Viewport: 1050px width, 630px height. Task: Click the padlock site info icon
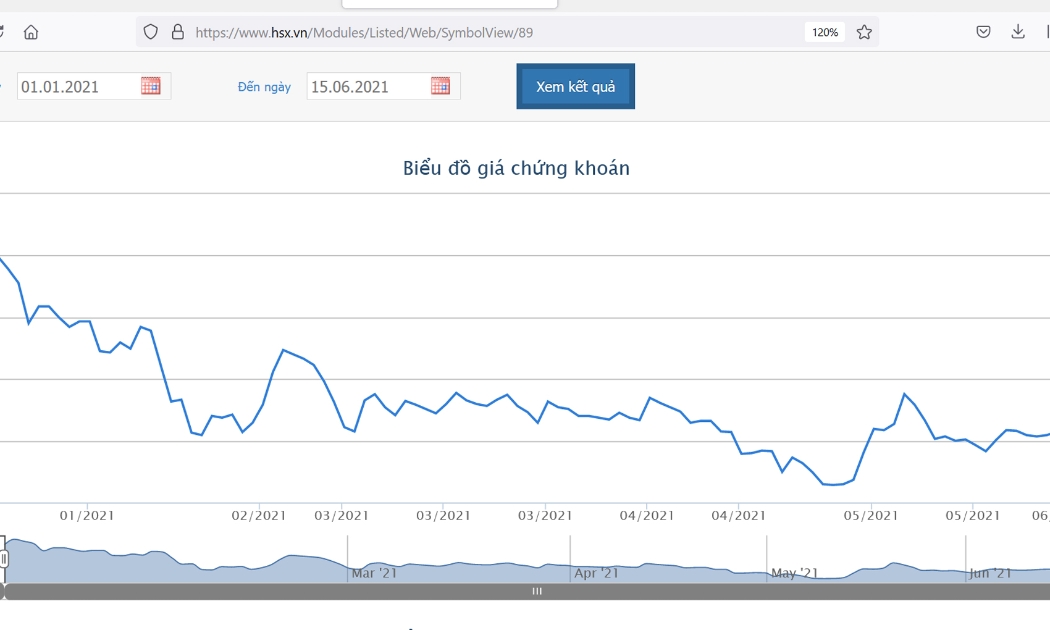click(x=177, y=32)
